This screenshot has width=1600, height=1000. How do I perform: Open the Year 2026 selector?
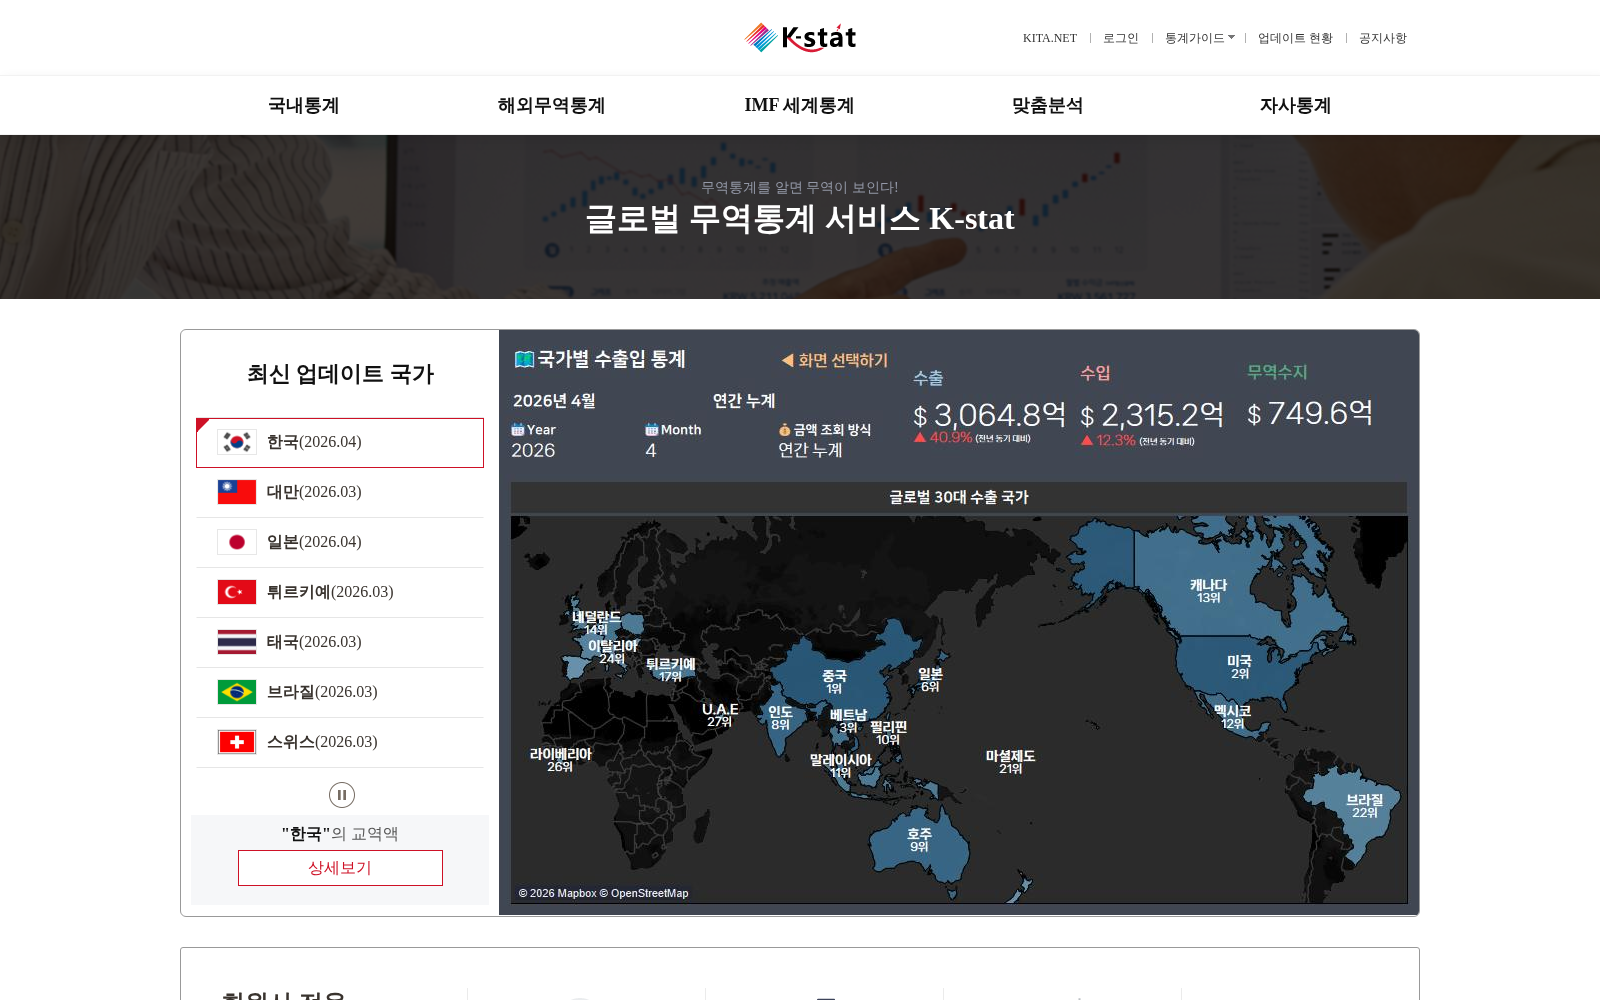(533, 450)
